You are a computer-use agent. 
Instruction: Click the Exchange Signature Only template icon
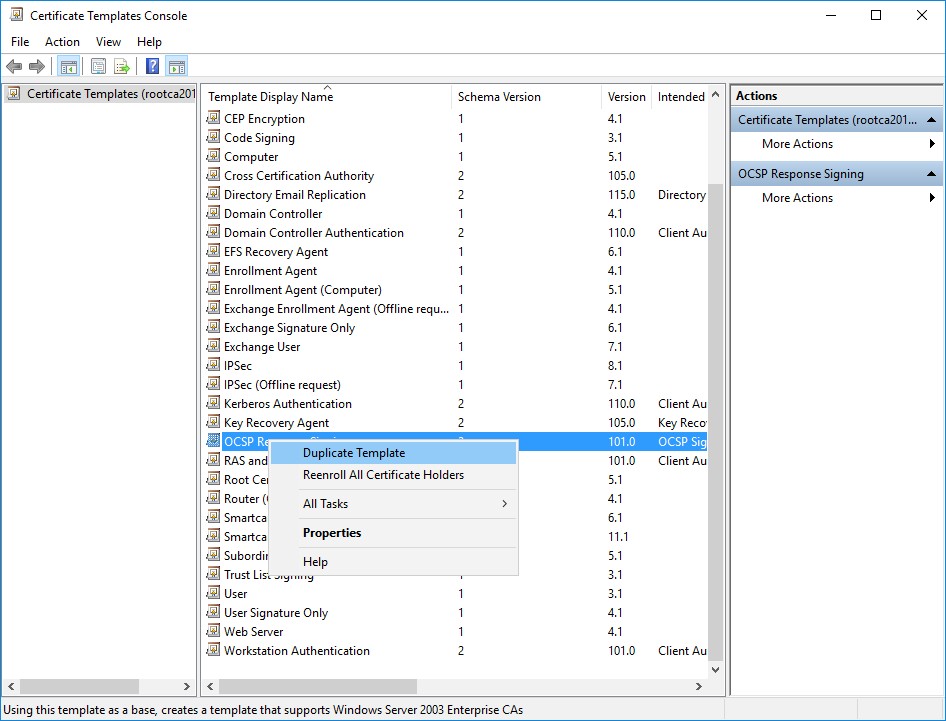coord(213,327)
